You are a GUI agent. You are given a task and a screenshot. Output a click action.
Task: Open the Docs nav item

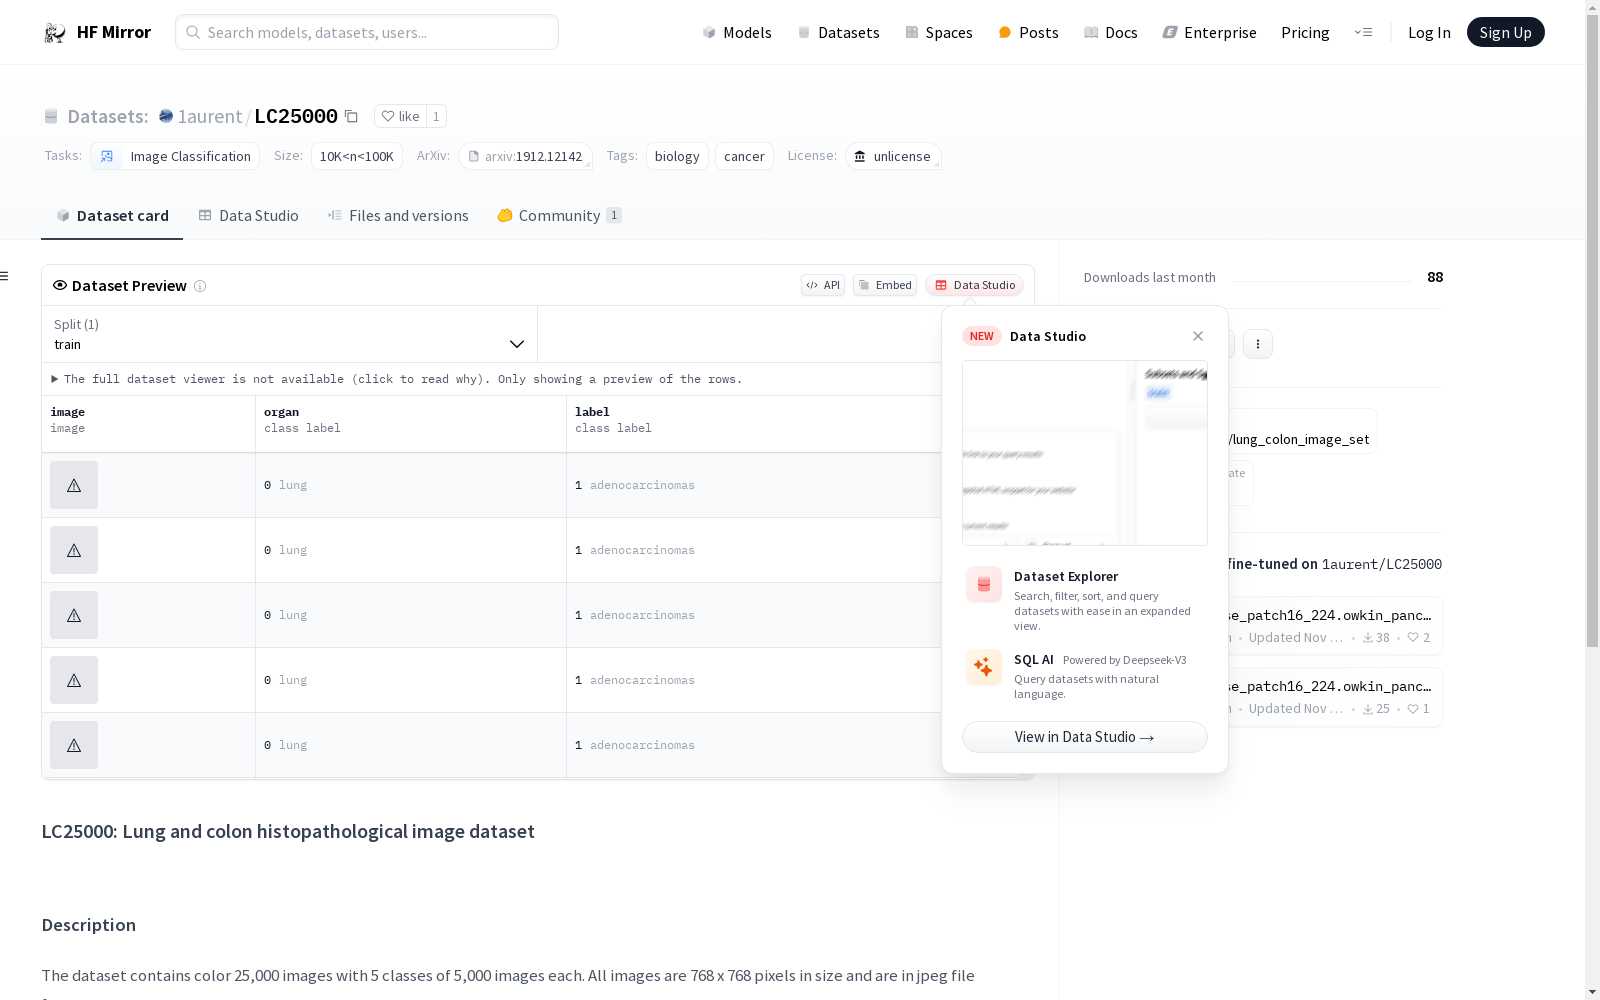1111,32
